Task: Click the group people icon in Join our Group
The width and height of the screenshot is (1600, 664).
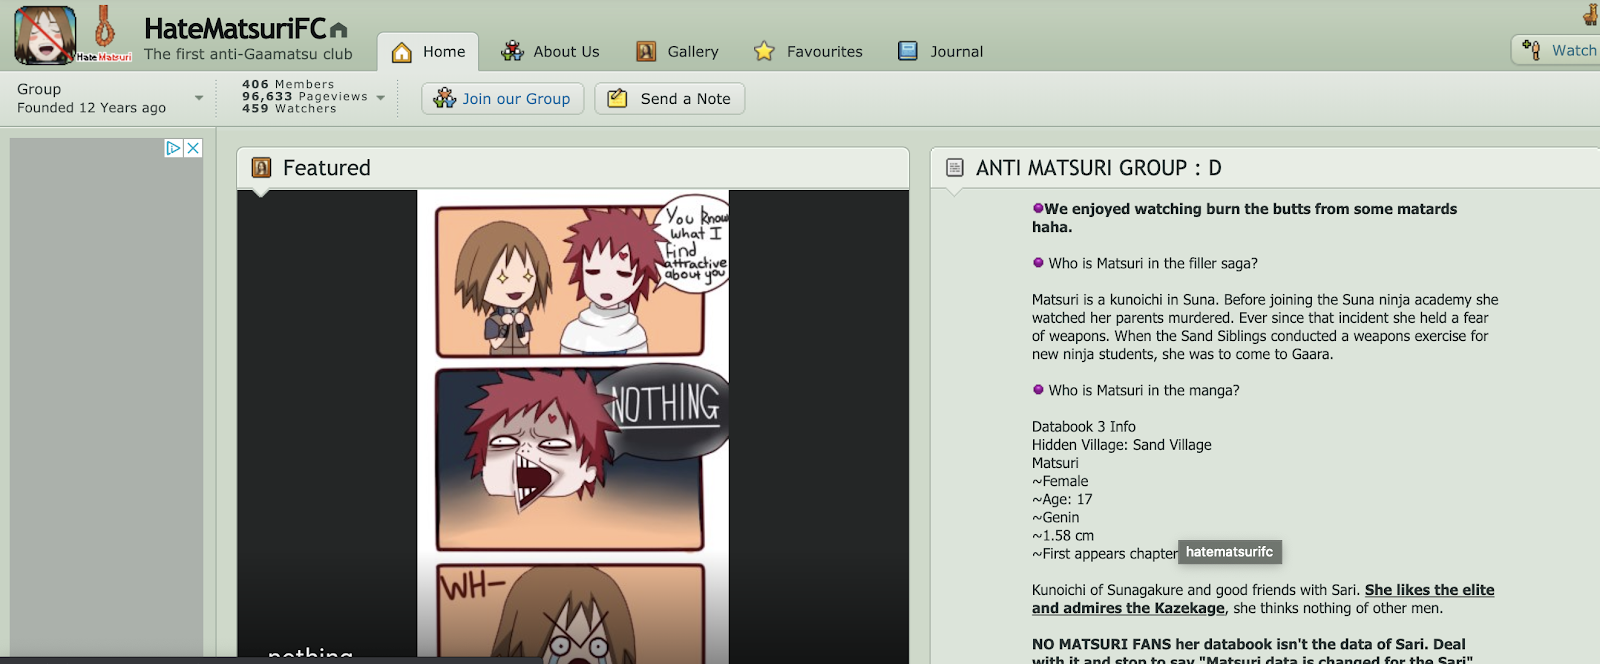Action: click(445, 98)
